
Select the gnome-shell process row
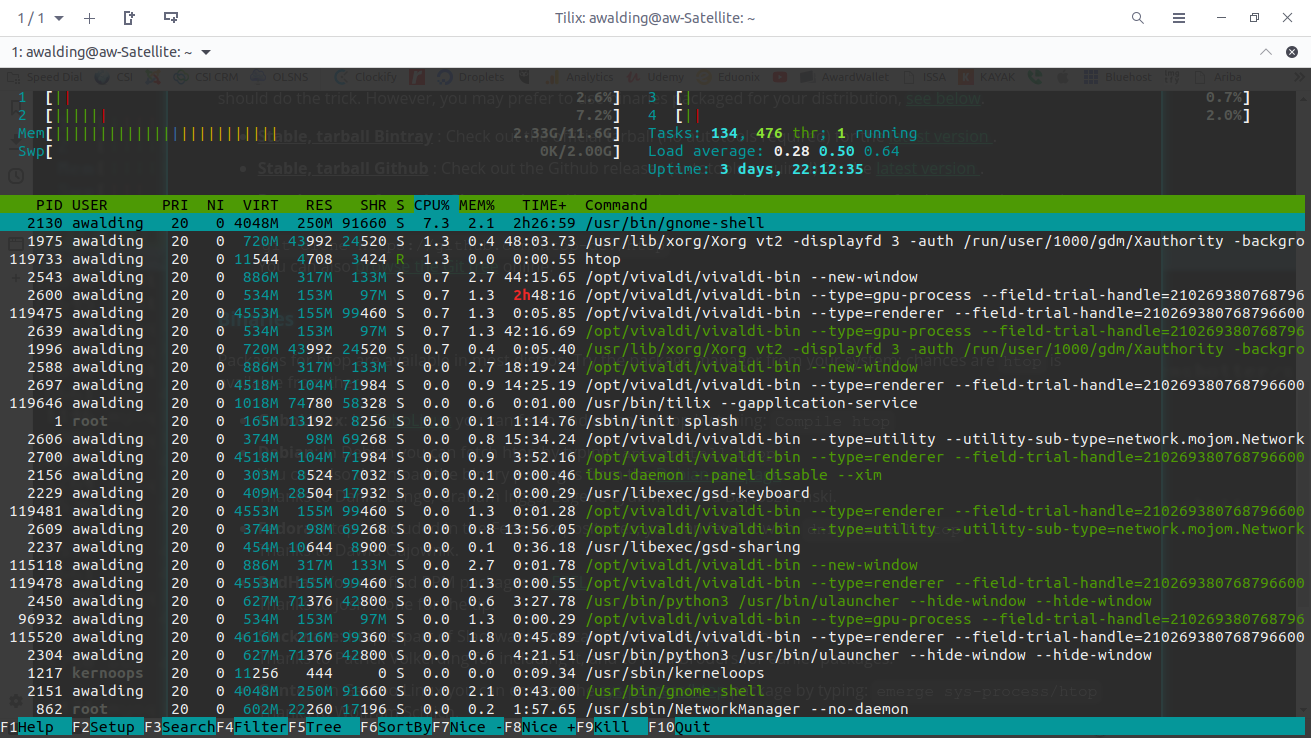pyautogui.click(x=400, y=222)
